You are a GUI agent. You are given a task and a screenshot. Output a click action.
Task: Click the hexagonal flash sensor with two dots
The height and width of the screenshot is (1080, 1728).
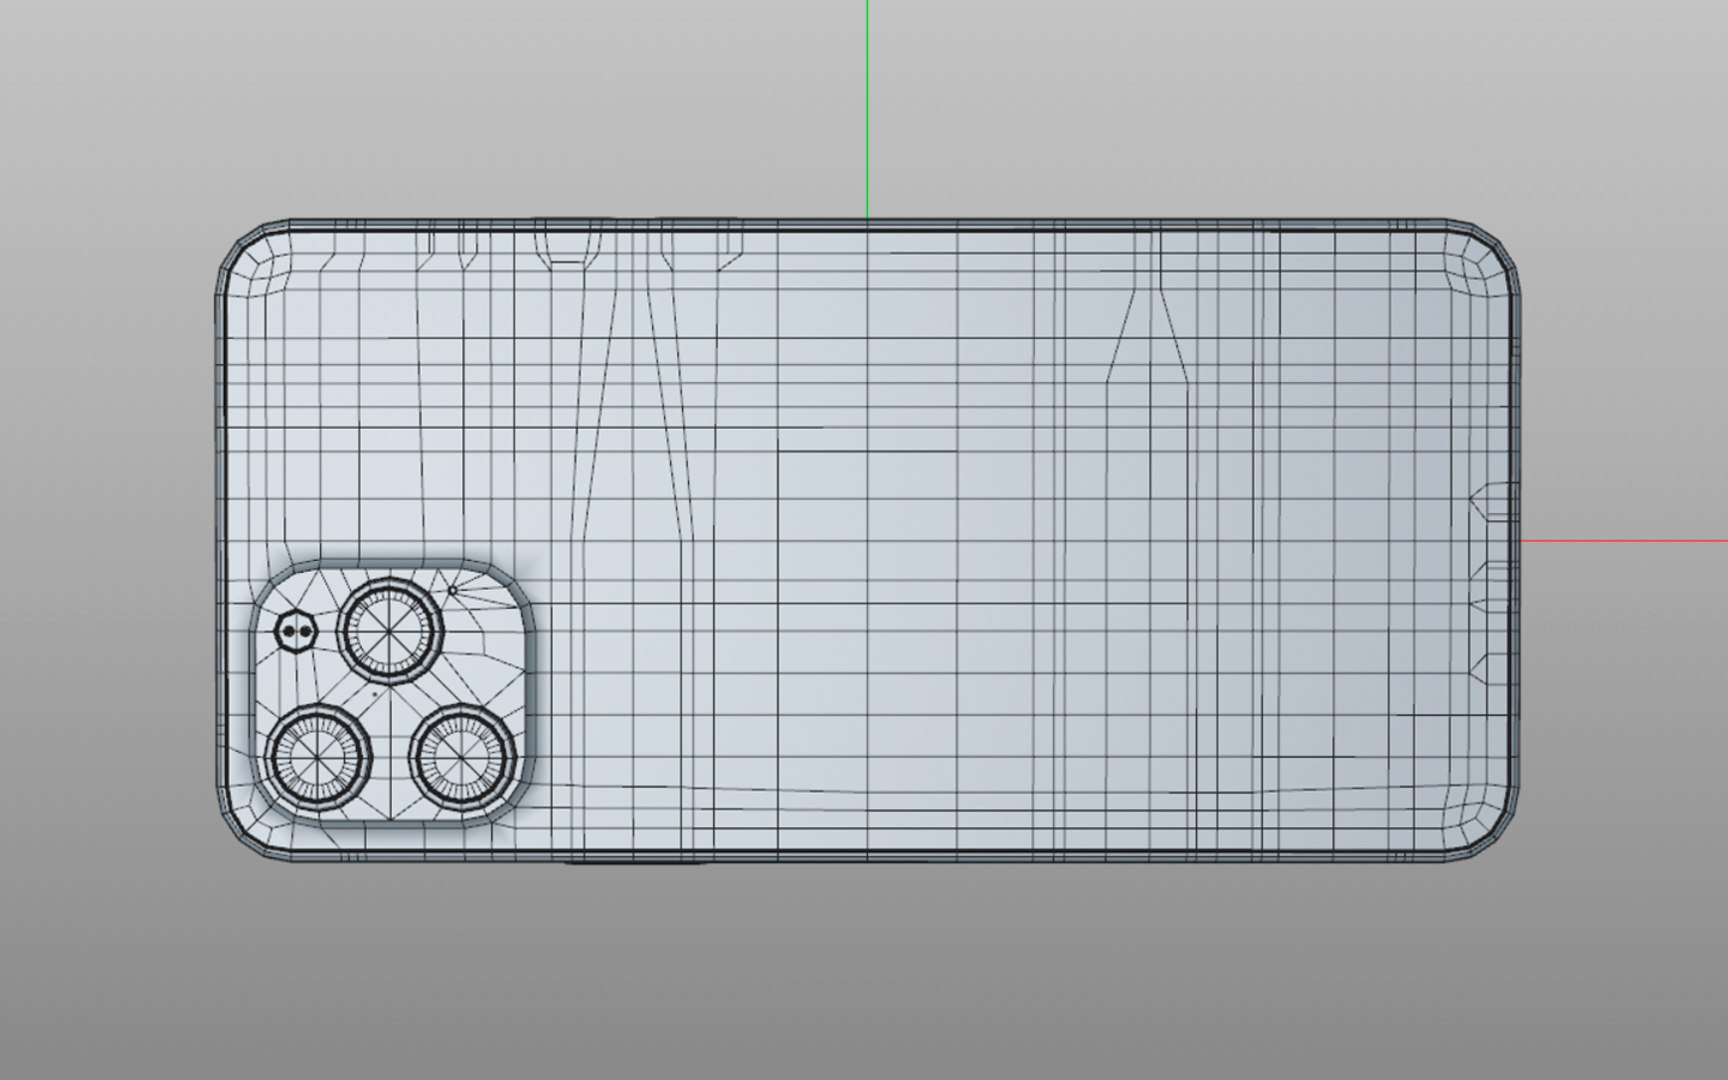296,631
